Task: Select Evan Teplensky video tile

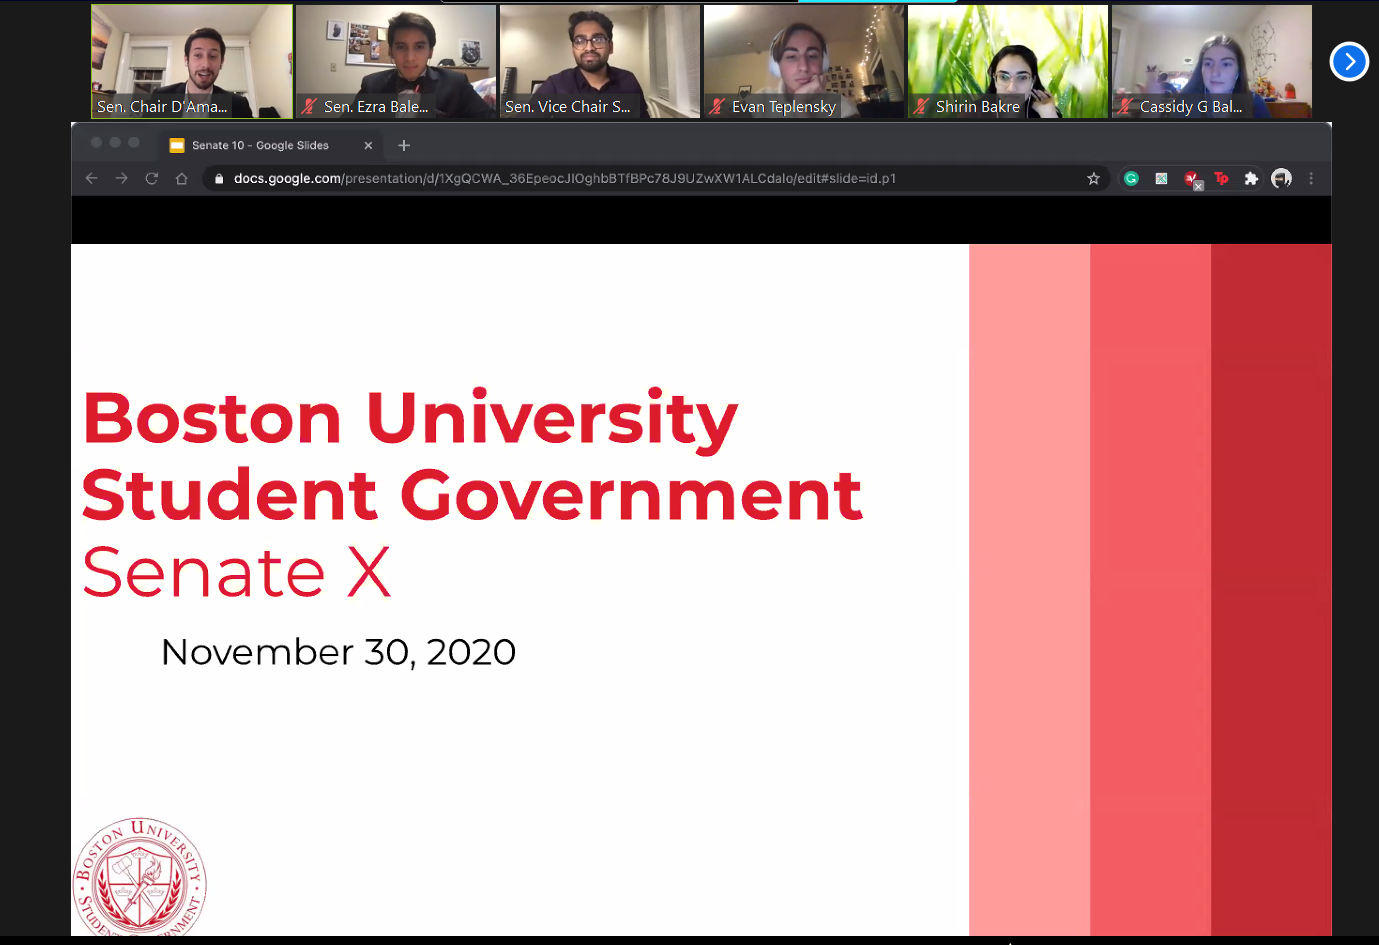Action: point(804,61)
